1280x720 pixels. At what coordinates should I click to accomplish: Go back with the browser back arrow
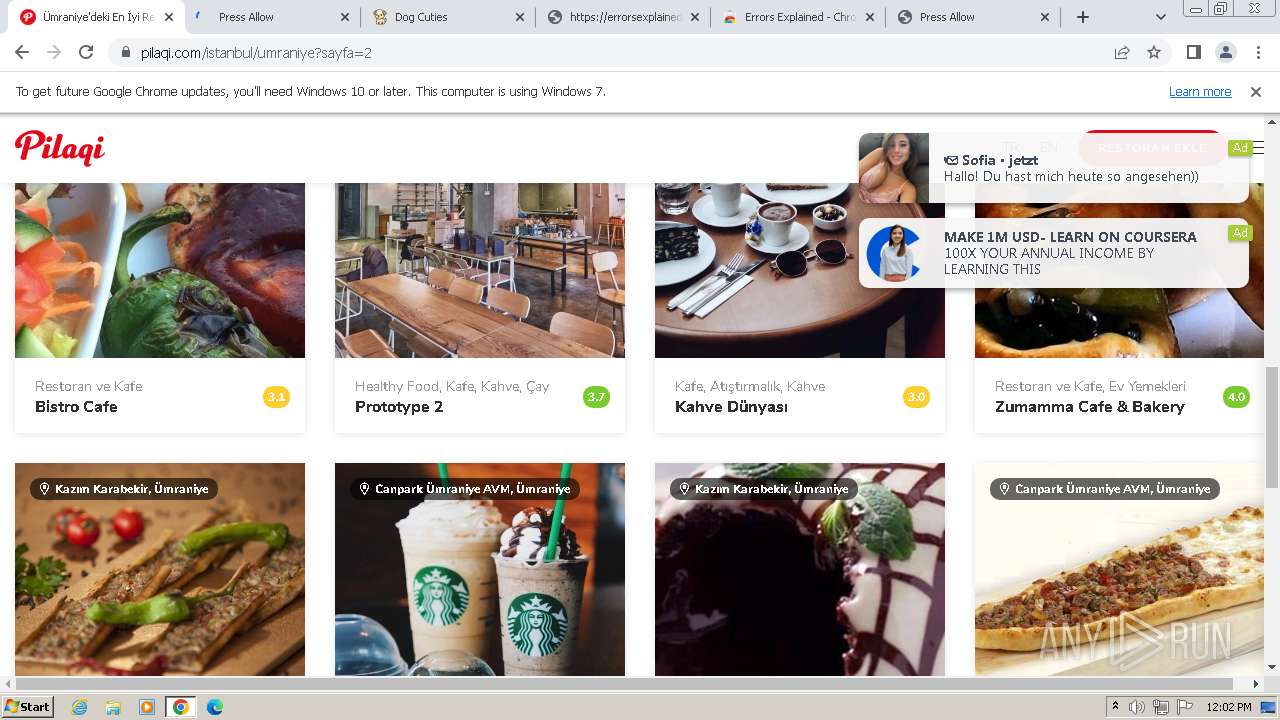(22, 52)
